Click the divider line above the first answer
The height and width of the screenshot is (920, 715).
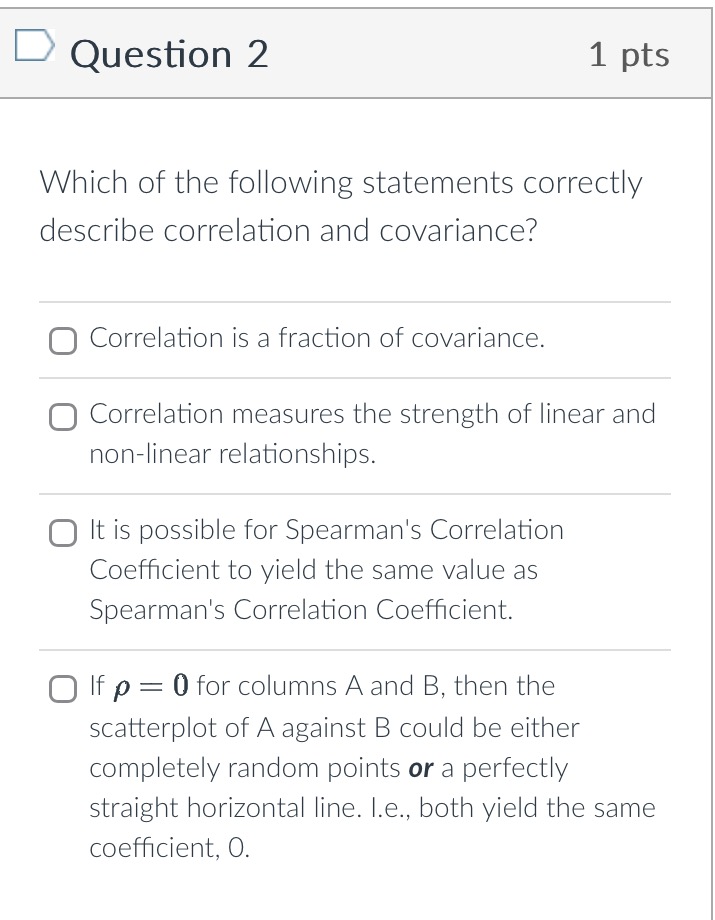355,299
